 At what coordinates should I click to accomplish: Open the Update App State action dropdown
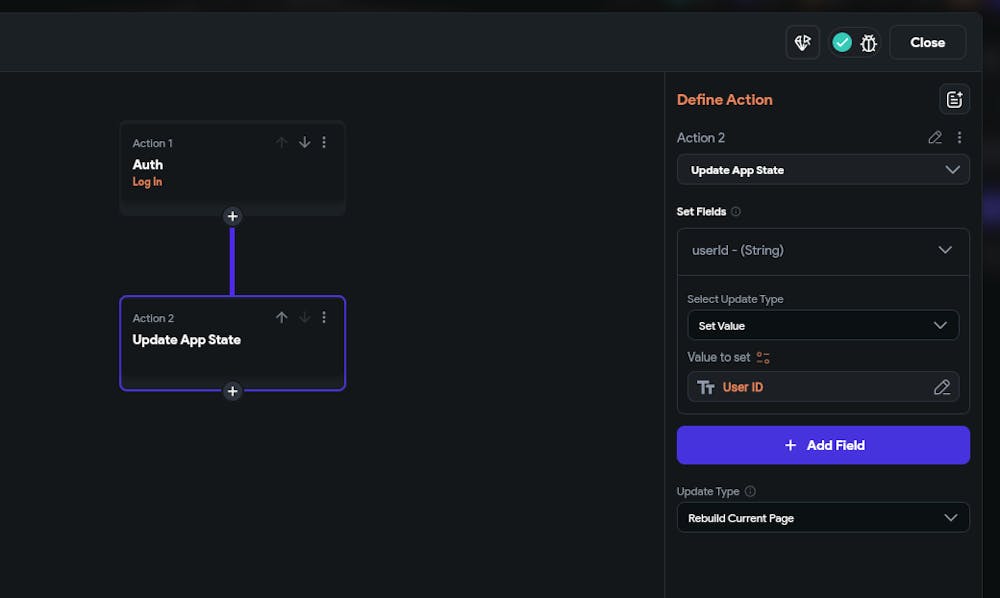tap(823, 170)
